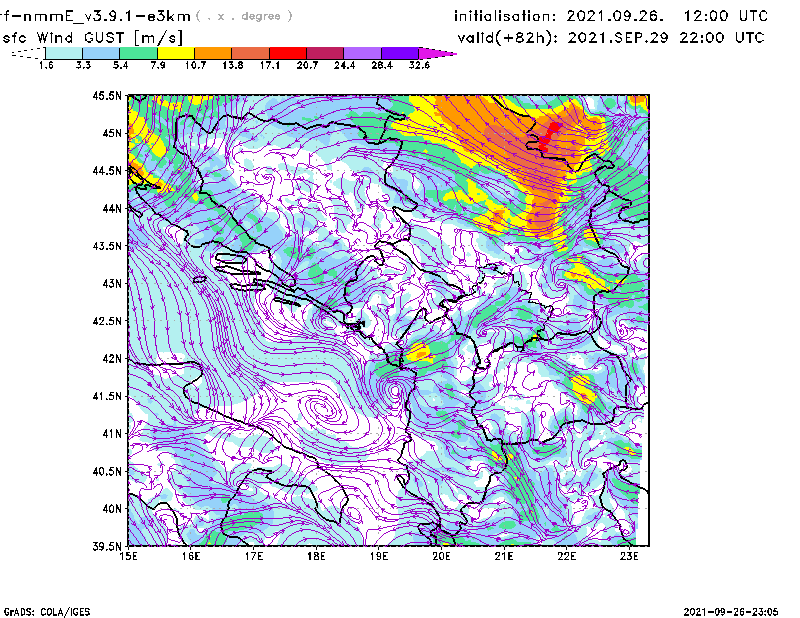The height and width of the screenshot is (618, 800).
Task: Click the 19E longitude label
Action: pyautogui.click(x=379, y=556)
